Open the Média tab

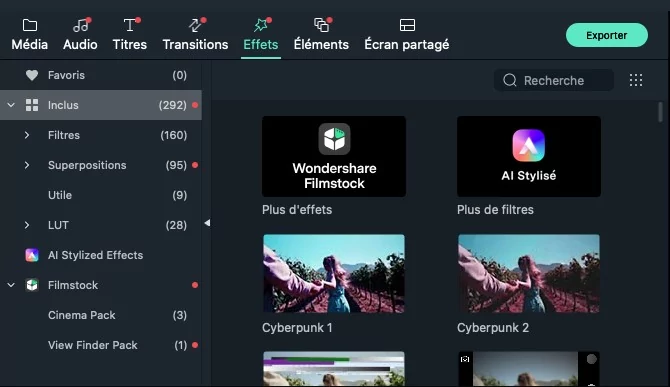click(29, 35)
